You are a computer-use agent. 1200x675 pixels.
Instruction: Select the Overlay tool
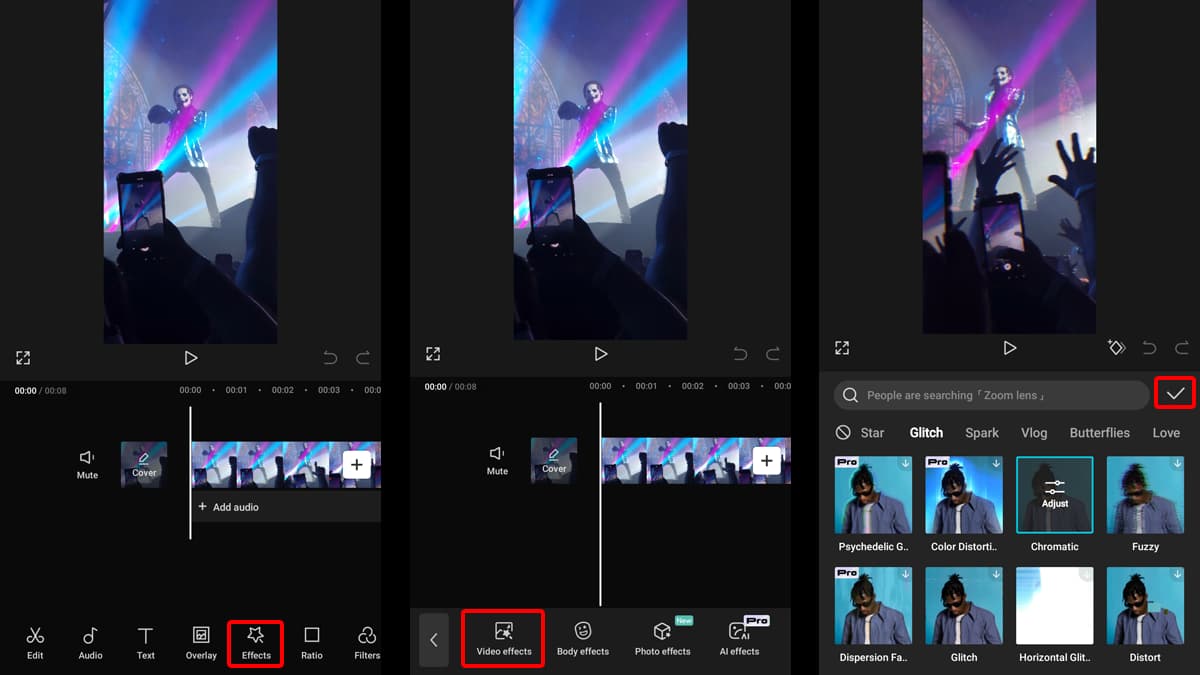pyautogui.click(x=200, y=641)
